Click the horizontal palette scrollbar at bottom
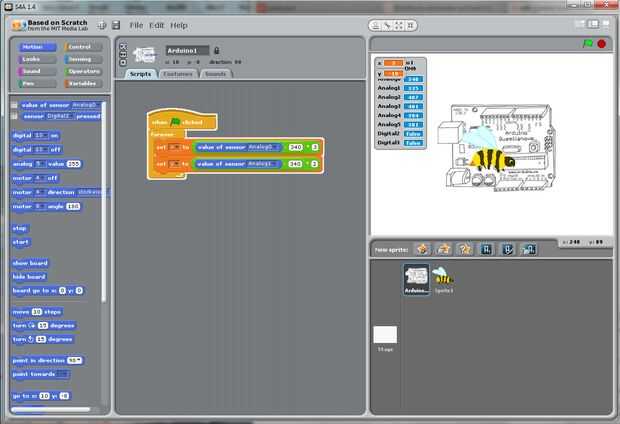This screenshot has height=424, width=620. pos(51,410)
